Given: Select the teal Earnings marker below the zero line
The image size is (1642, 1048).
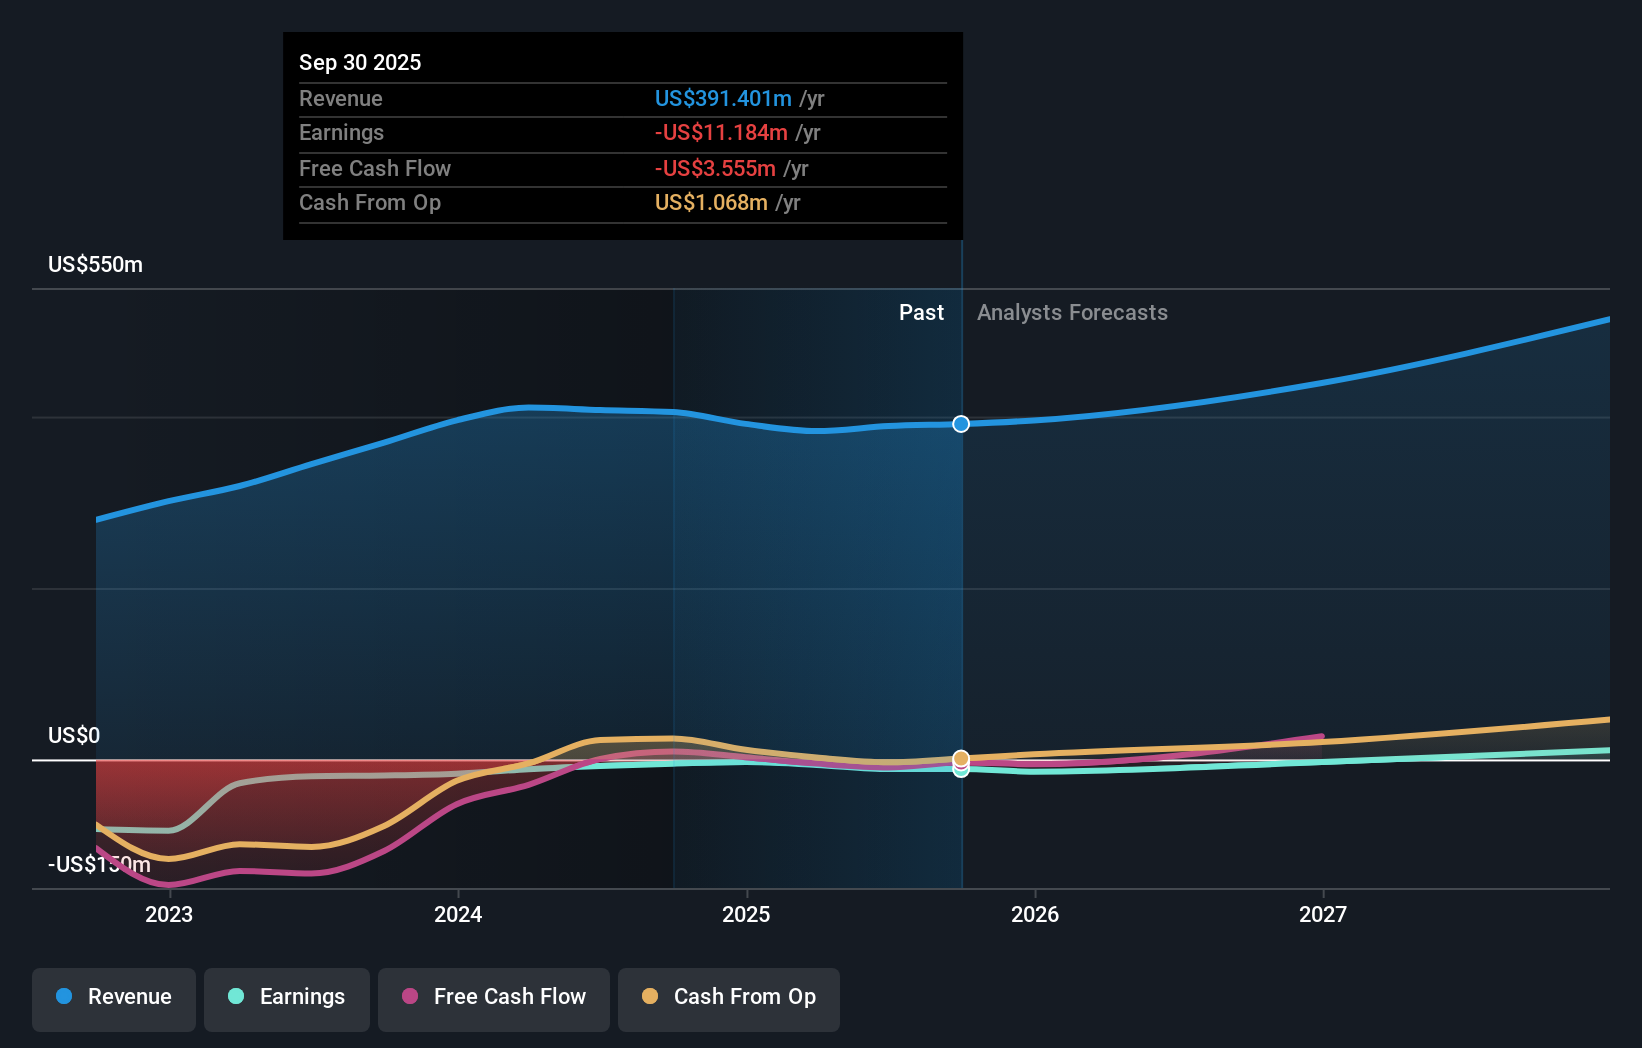Looking at the screenshot, I should click(960, 771).
